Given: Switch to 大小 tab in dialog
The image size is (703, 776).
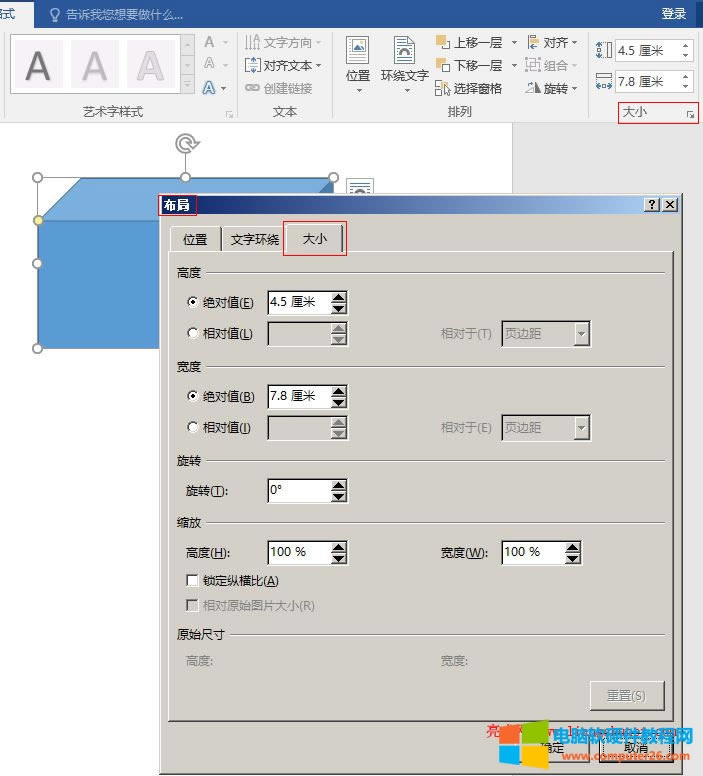Looking at the screenshot, I should 315,239.
